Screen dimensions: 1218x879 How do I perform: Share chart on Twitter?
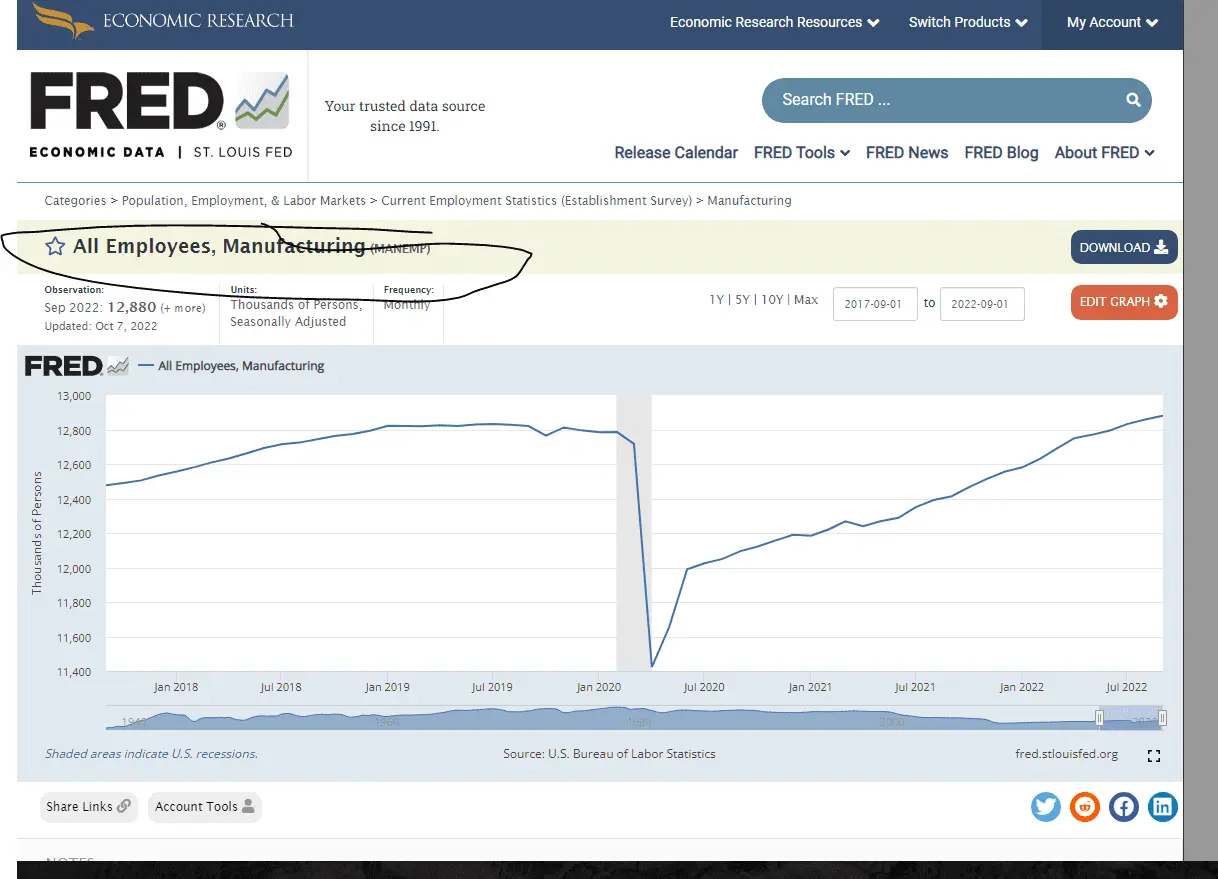point(1045,806)
